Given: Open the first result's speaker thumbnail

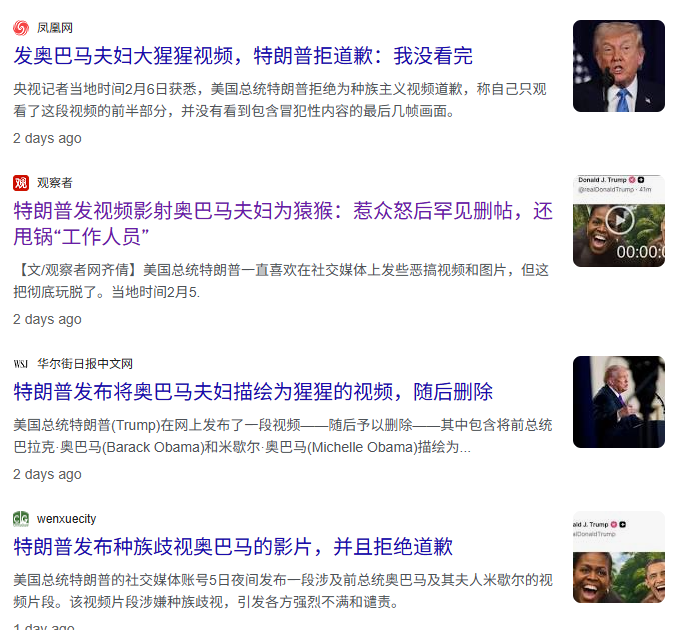Looking at the screenshot, I should 619,66.
